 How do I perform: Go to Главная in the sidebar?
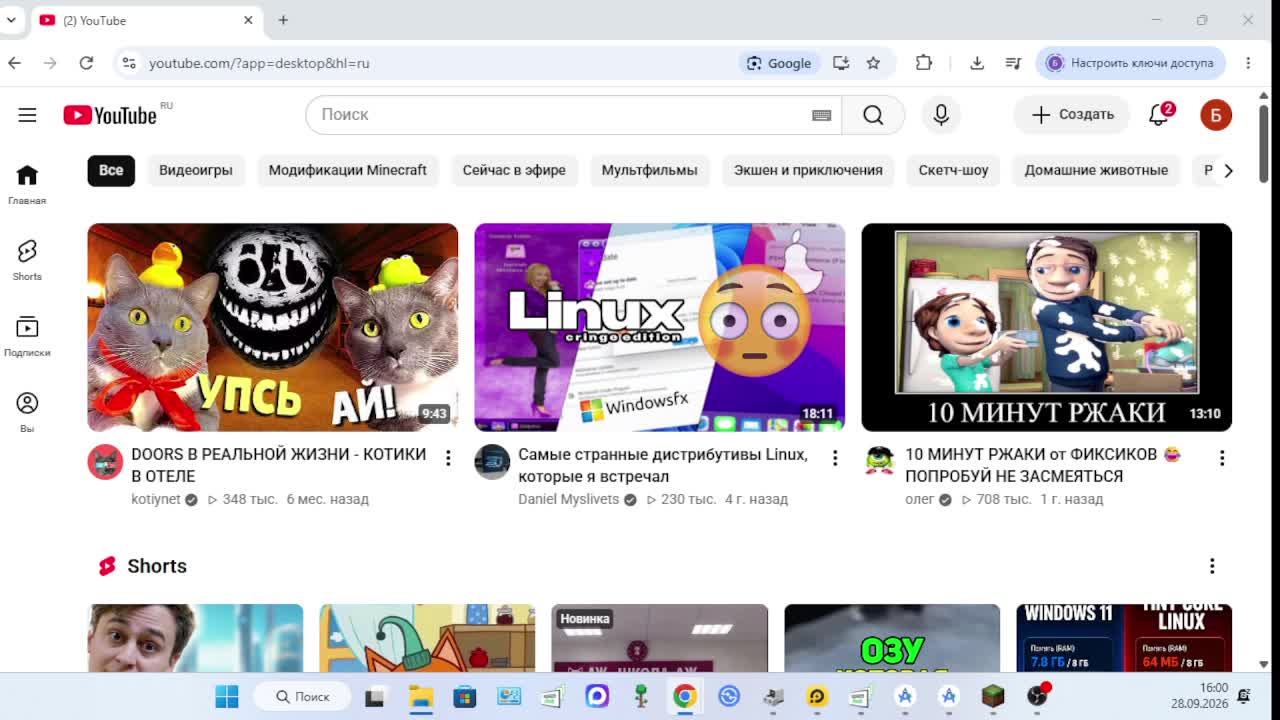27,185
